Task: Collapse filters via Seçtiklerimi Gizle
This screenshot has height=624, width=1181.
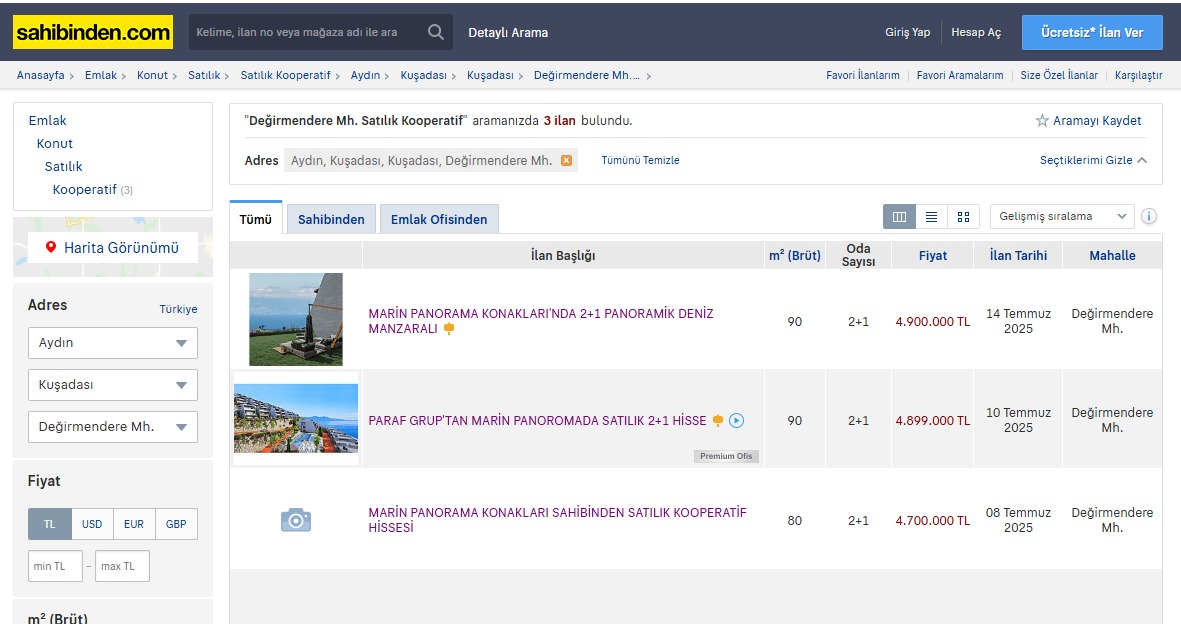Action: point(1093,160)
